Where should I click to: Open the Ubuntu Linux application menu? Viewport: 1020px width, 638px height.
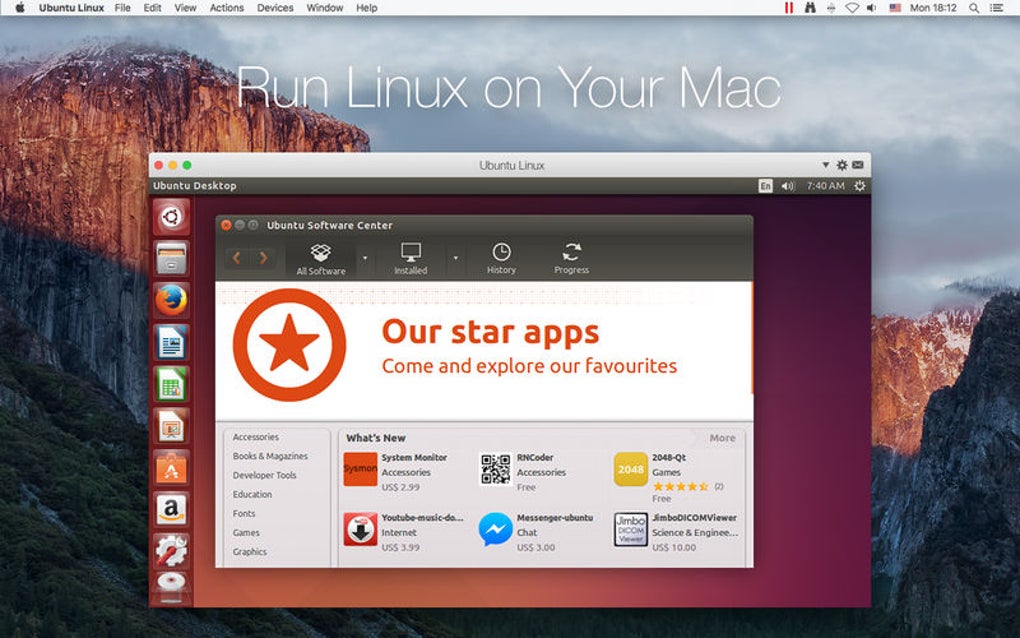click(x=72, y=8)
